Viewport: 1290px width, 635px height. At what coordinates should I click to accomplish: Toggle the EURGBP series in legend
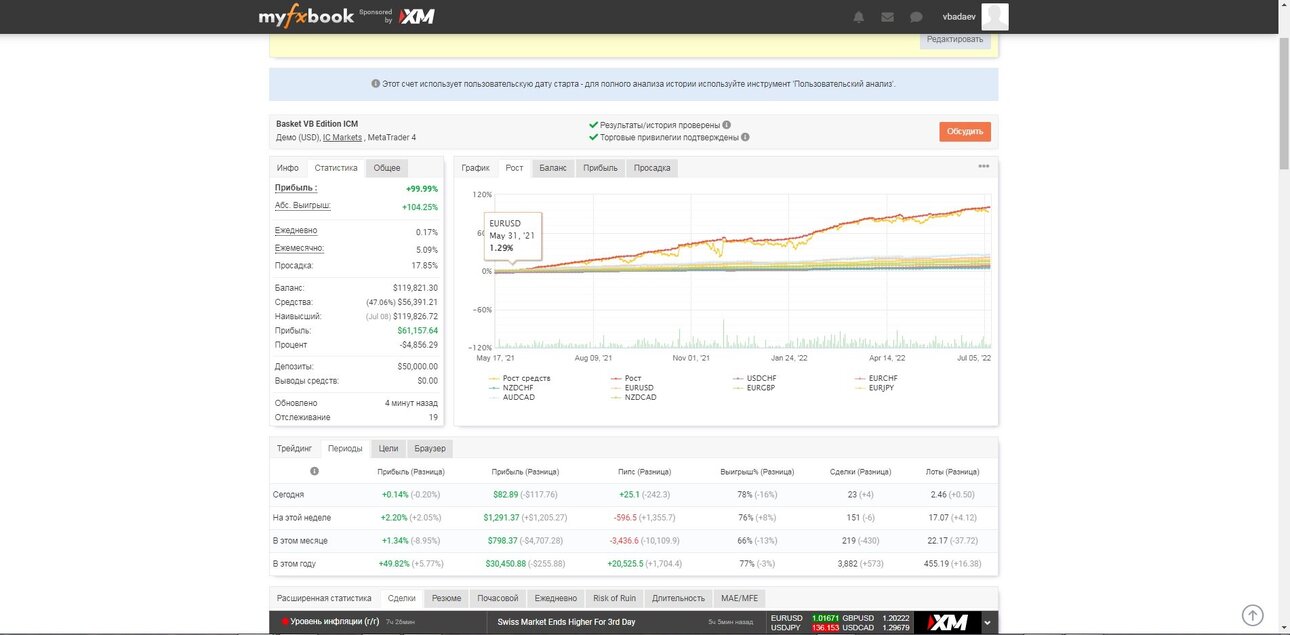click(754, 387)
